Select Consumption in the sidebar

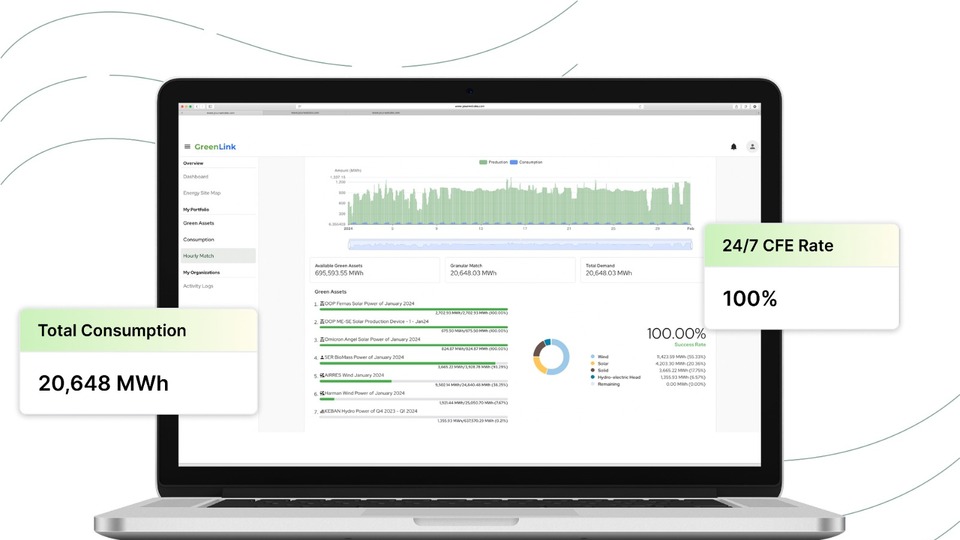pyautogui.click(x=198, y=239)
